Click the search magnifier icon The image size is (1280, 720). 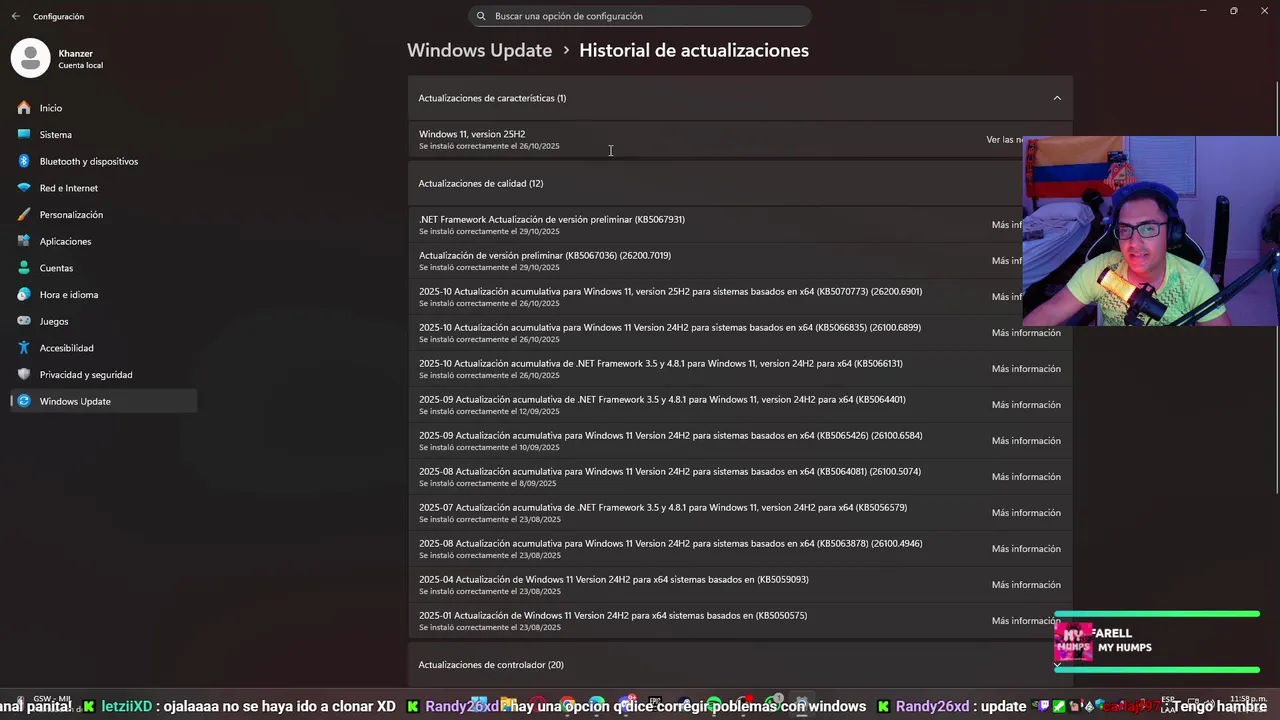coord(481,16)
